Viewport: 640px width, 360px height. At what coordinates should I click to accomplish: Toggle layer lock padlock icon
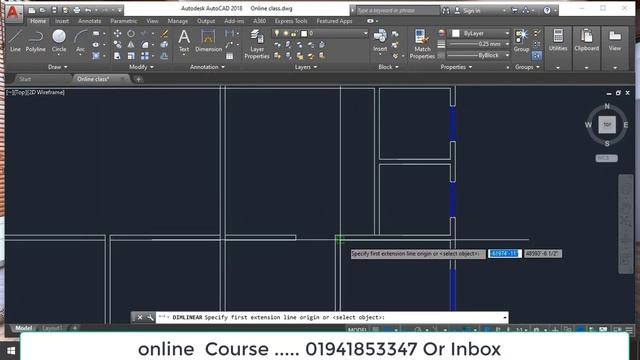click(x=293, y=33)
